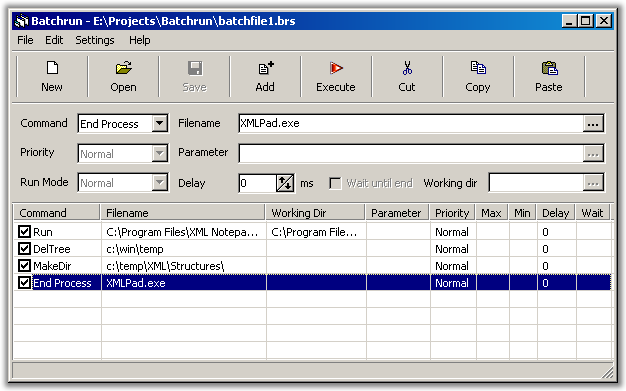The width and height of the screenshot is (626, 391).
Task: Open a batch file with Open icon
Action: point(123,68)
